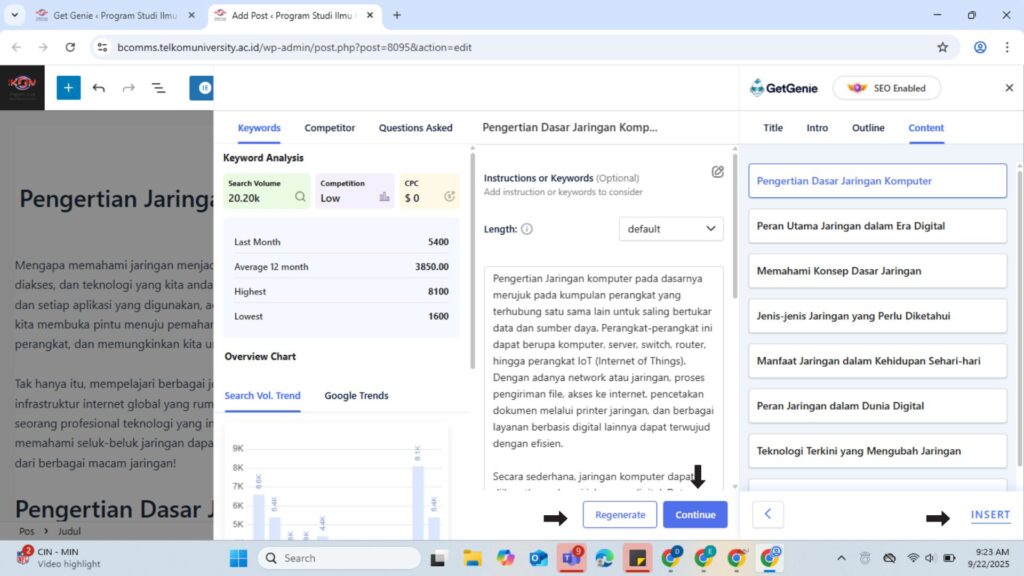1024x576 pixels.
Task: Select outline item Pengertian Dasar Jaringan Komputer
Action: [878, 181]
